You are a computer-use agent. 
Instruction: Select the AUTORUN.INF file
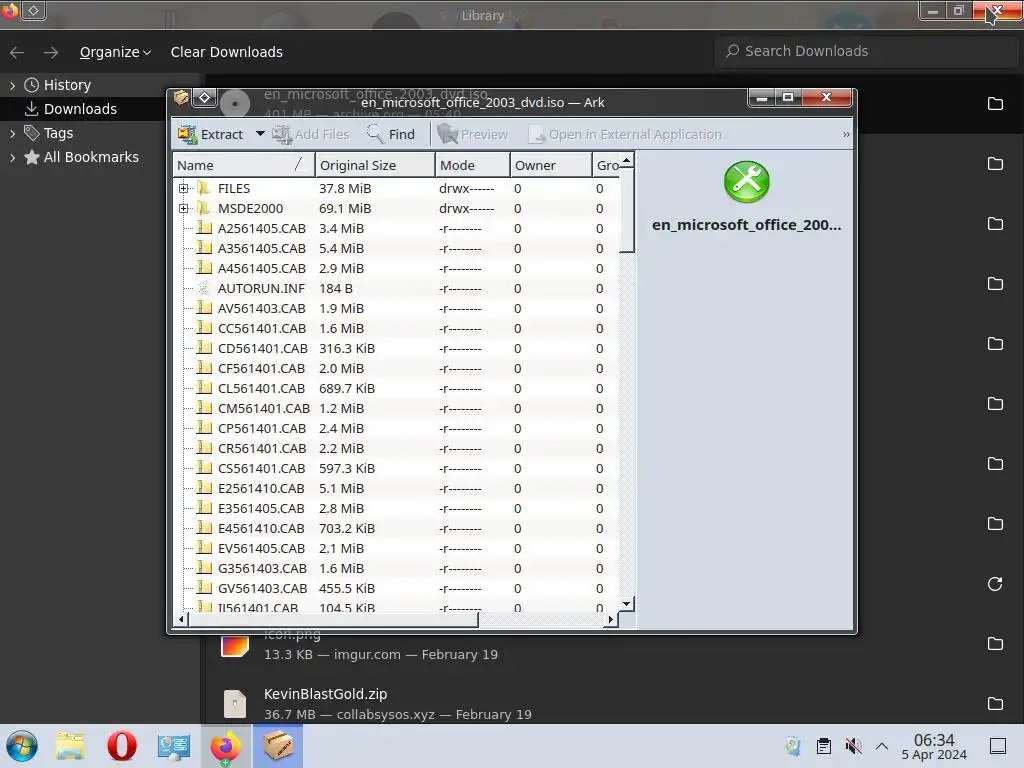[x=396, y=289]
